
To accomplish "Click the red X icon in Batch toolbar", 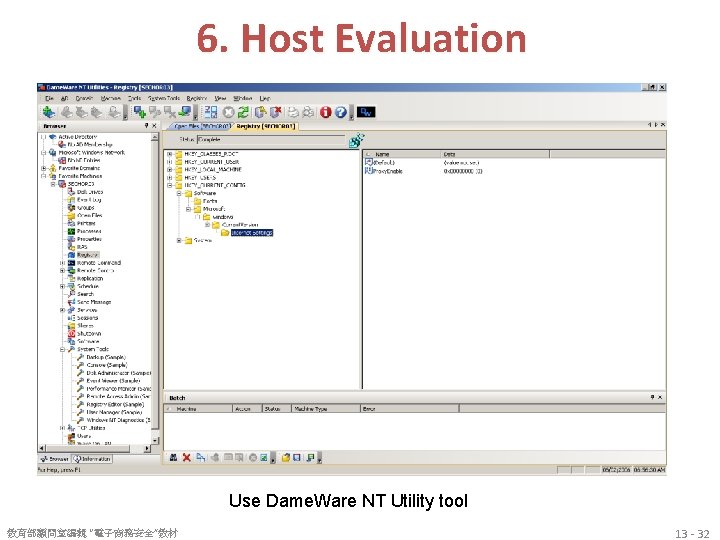I will (186, 457).
